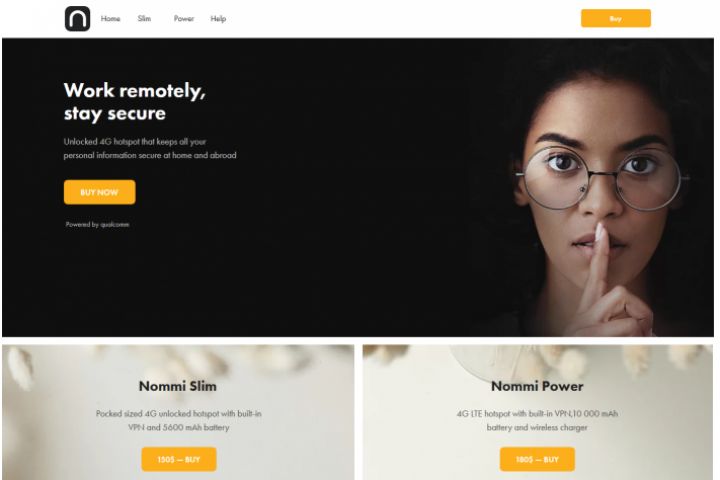Click the 180$ — BUY button
The image size is (720, 480).
point(537,459)
